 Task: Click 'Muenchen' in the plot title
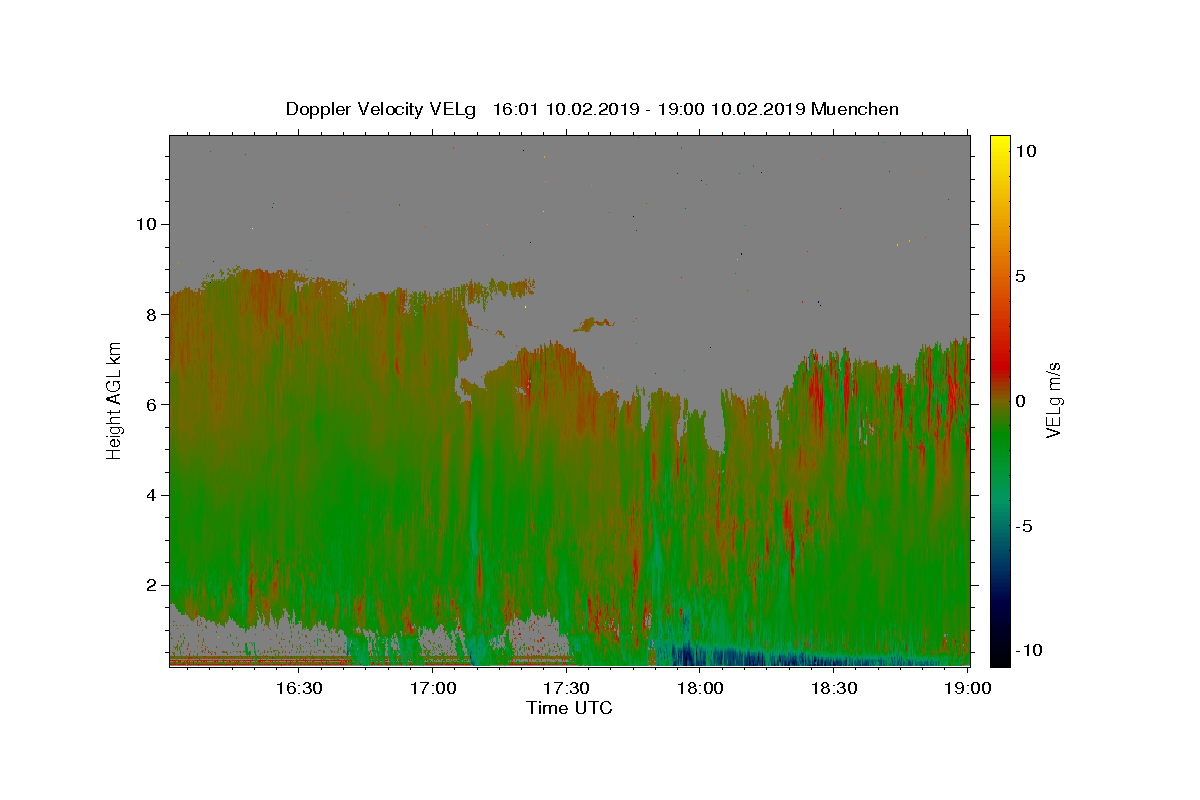click(855, 109)
